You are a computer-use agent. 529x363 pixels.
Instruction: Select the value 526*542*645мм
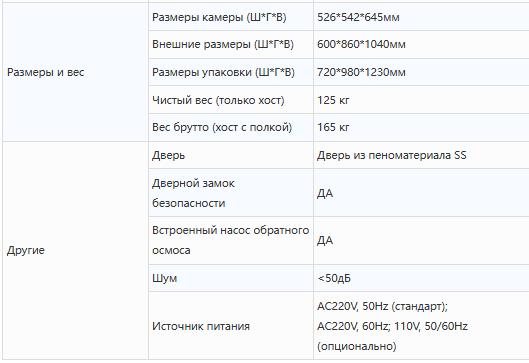pos(358,17)
